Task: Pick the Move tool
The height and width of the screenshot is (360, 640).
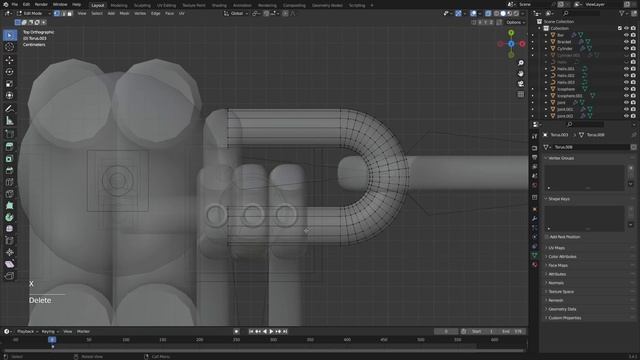Action: coord(9,60)
